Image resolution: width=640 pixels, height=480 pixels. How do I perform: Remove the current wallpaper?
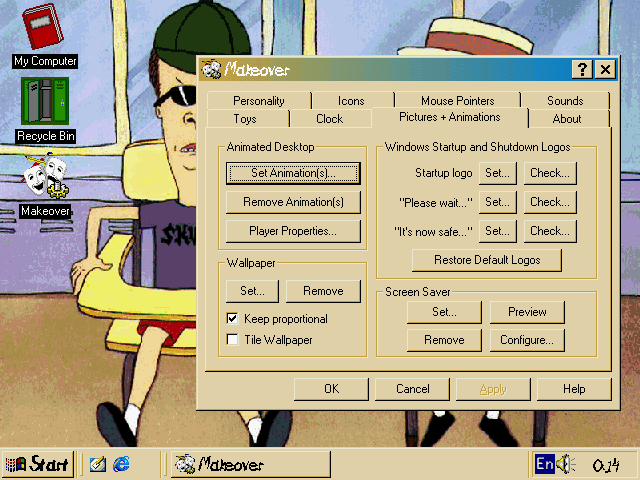click(323, 291)
